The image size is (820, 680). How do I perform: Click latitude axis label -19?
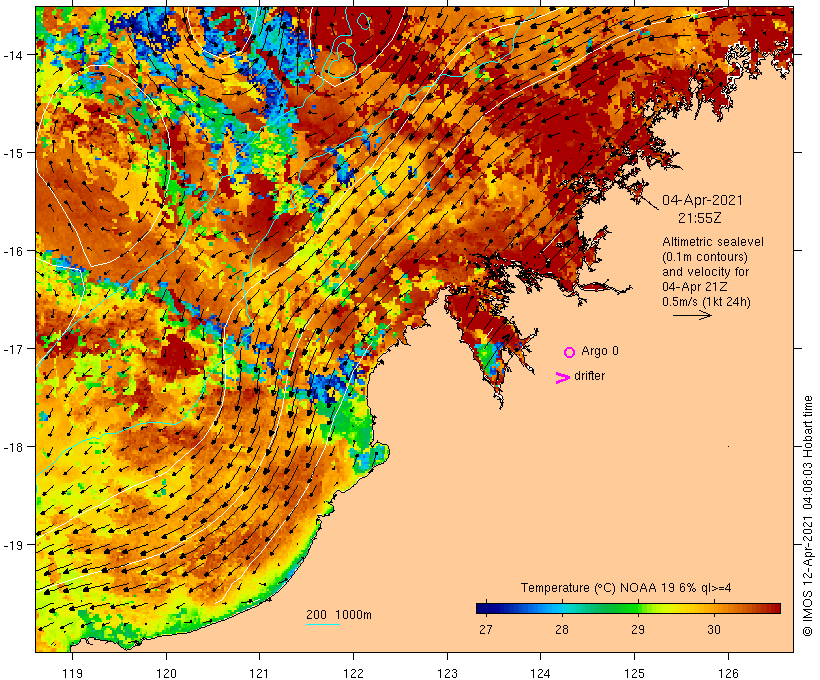tap(13, 545)
